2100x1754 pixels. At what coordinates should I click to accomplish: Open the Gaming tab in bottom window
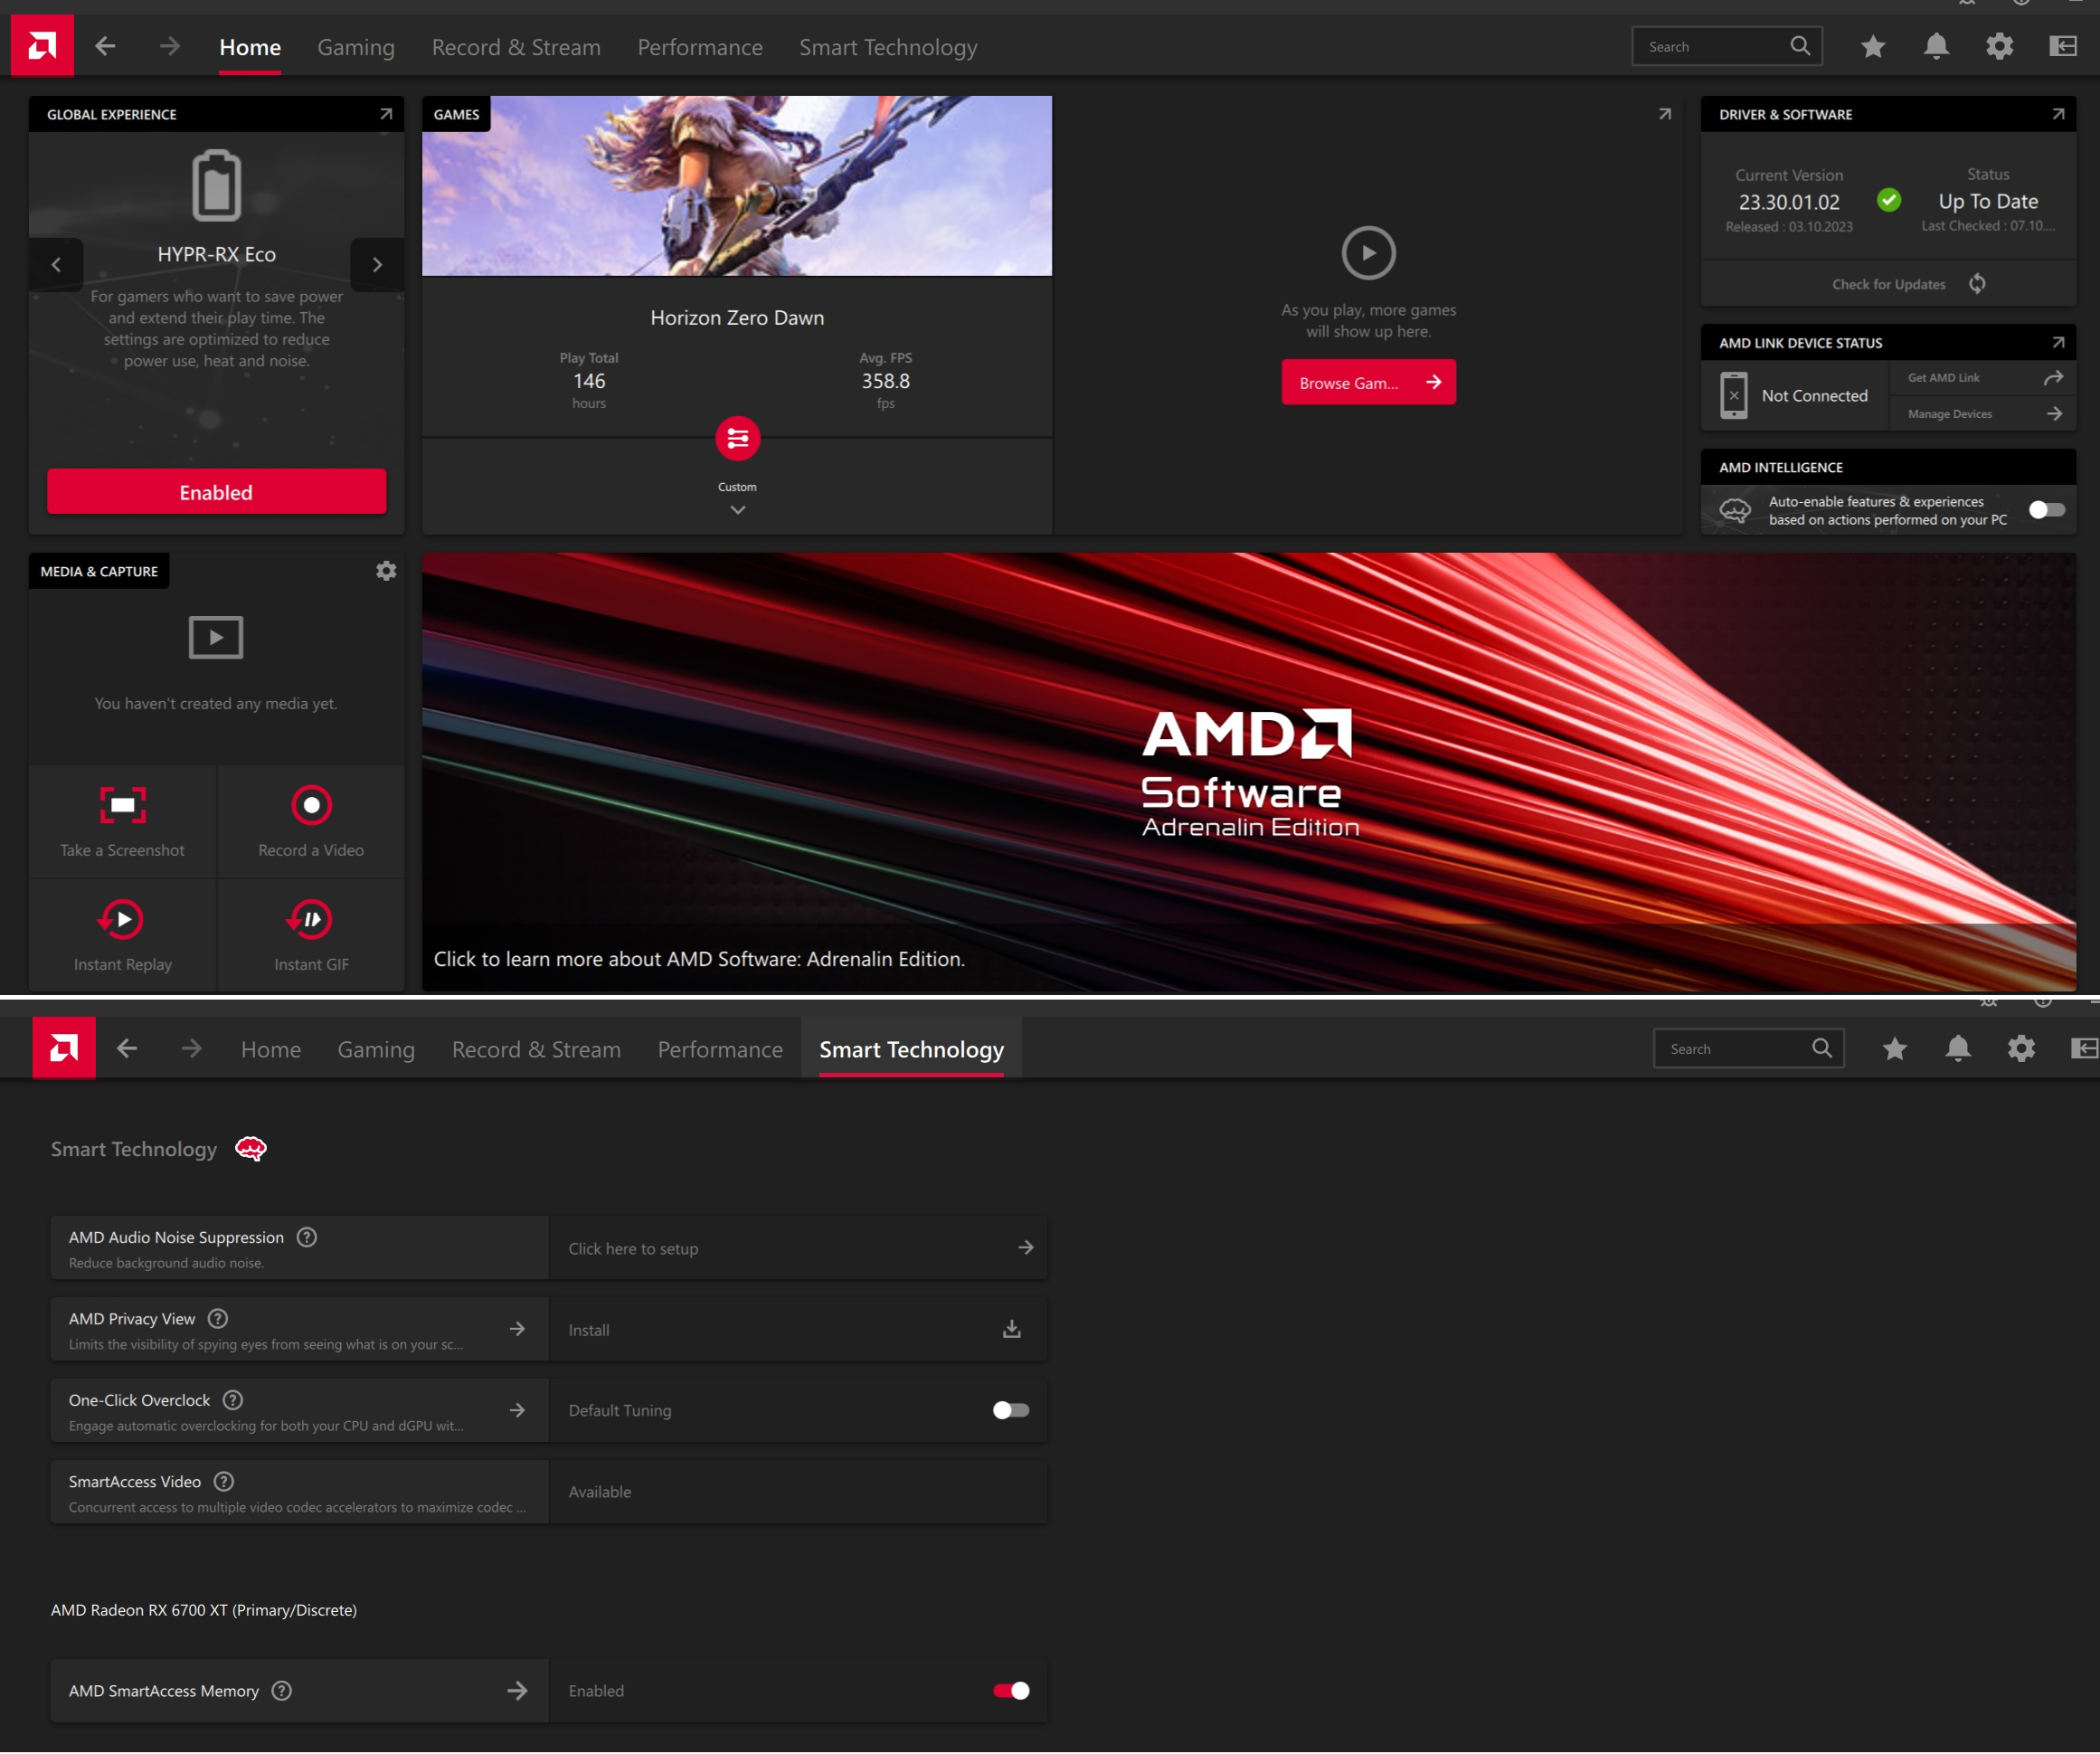(376, 1049)
